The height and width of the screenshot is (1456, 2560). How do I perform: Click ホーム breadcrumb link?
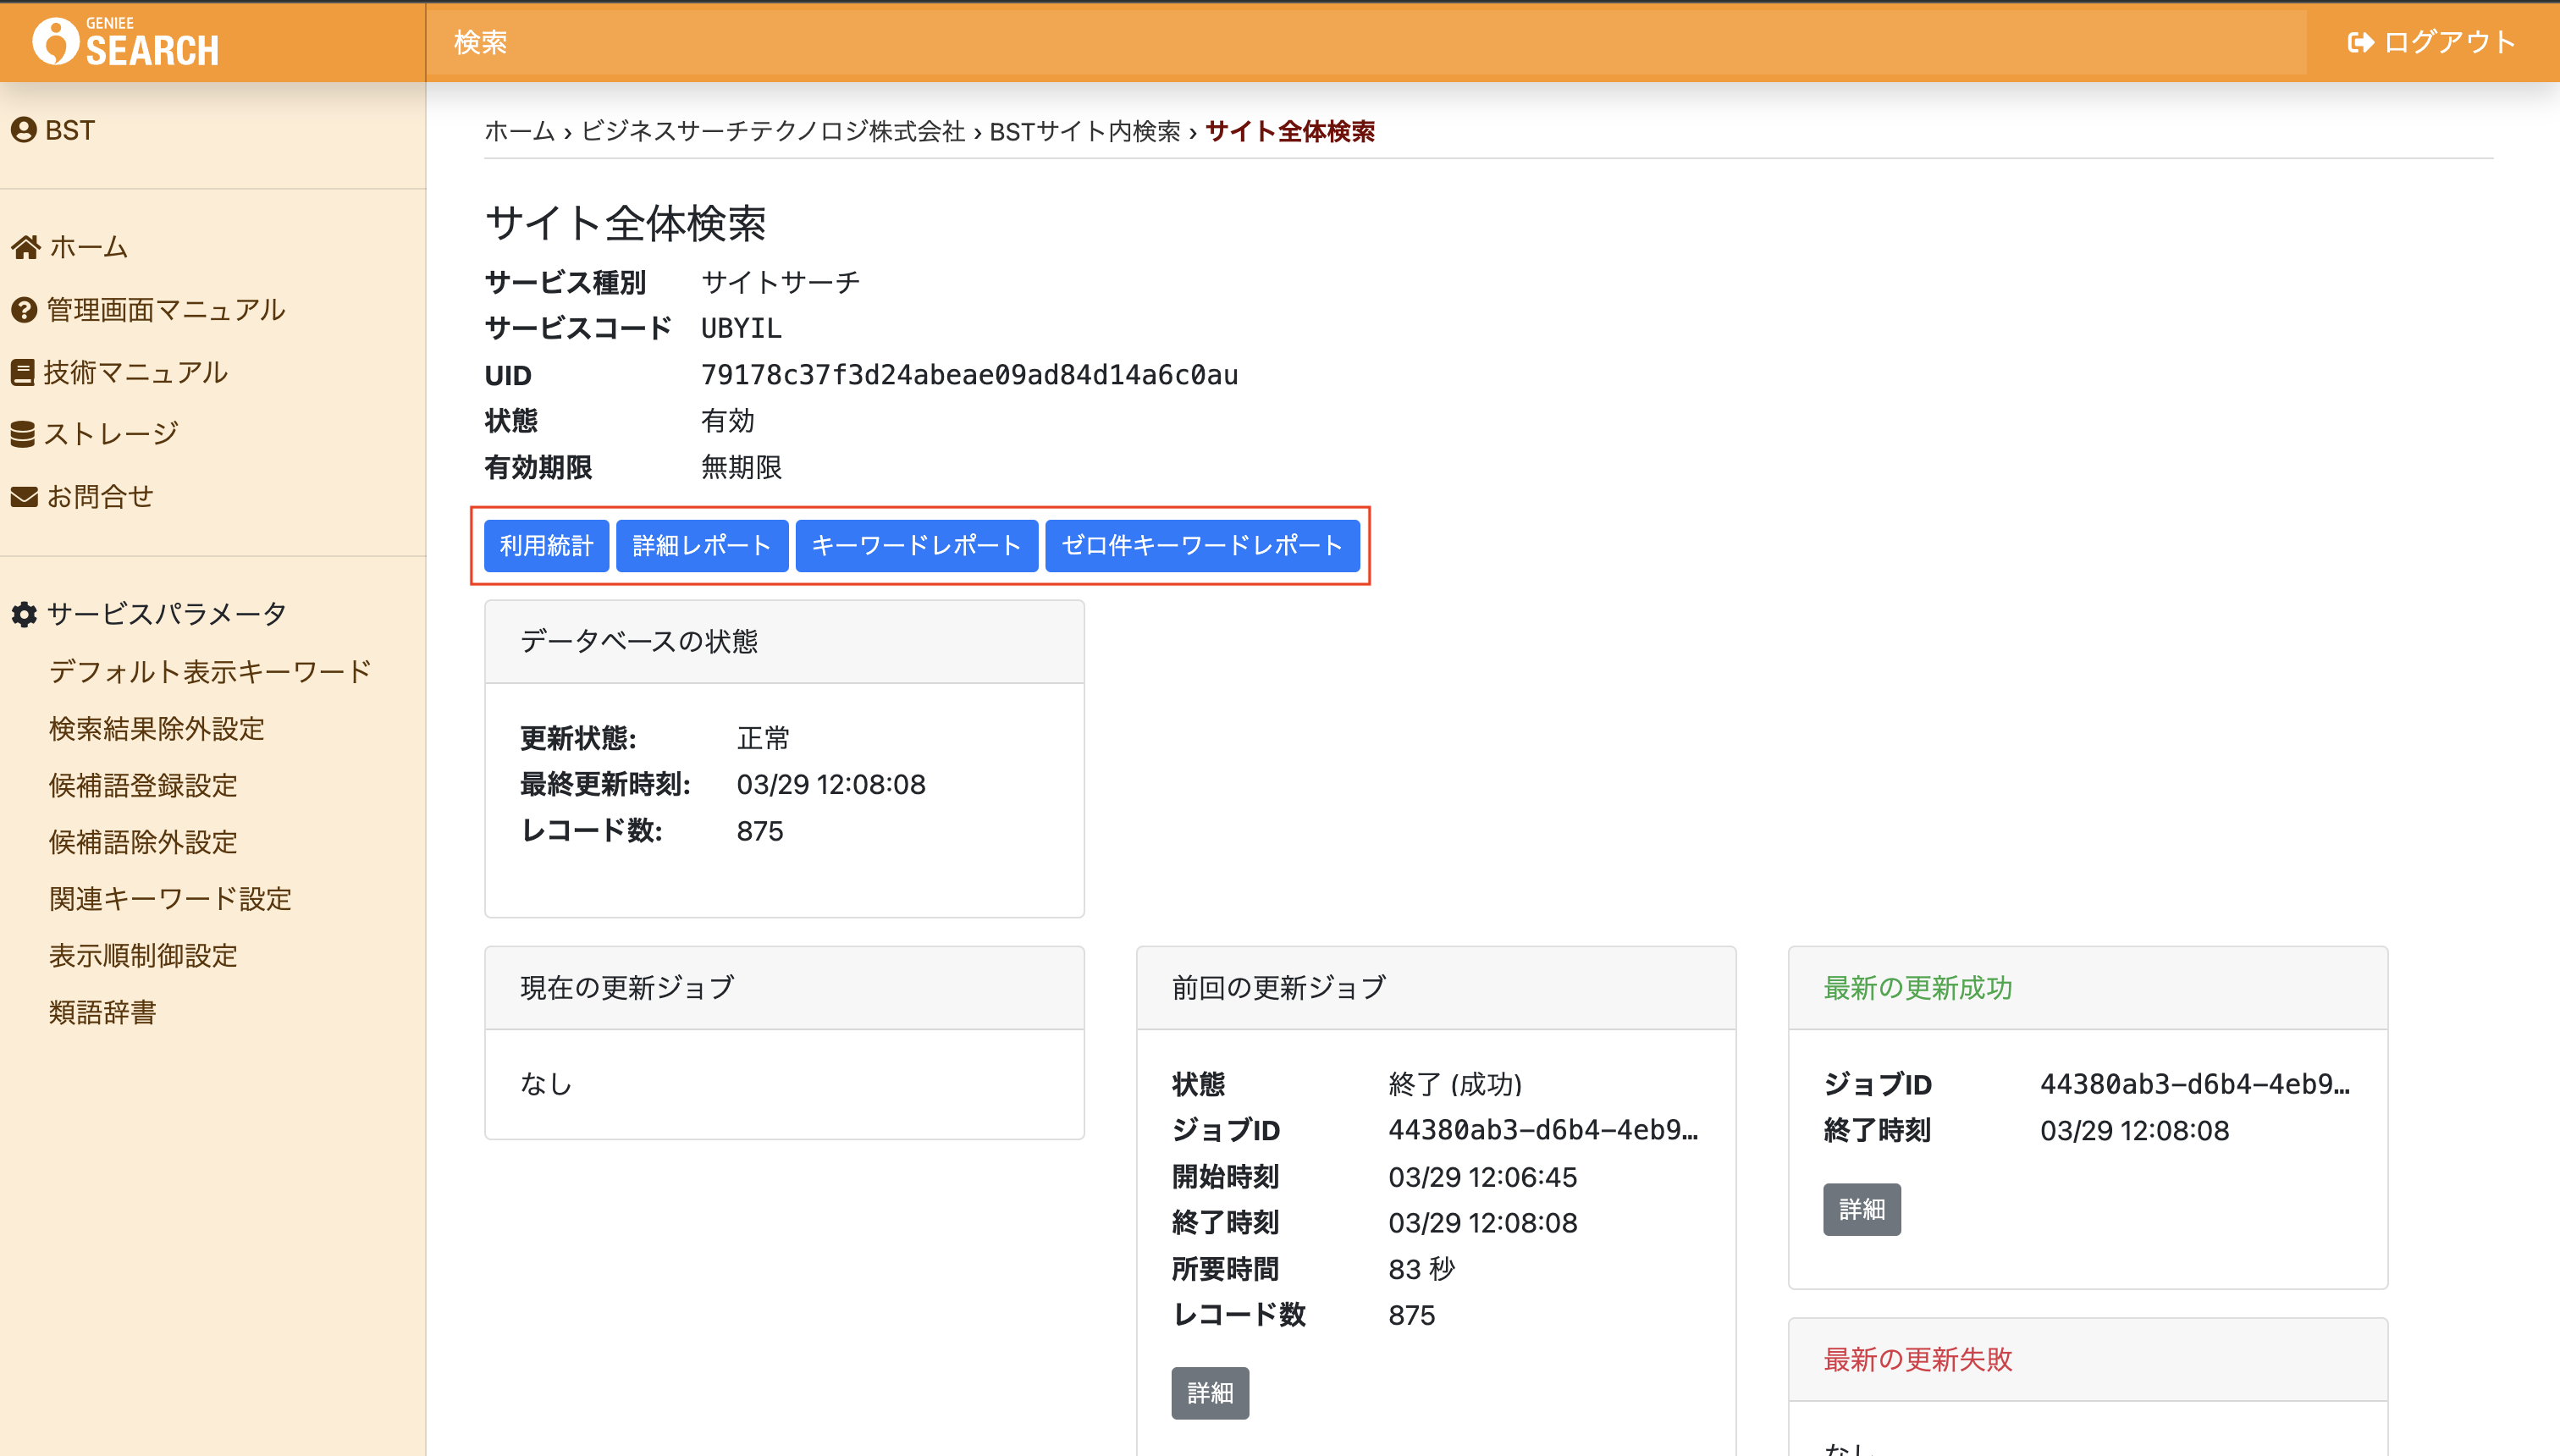pos(520,131)
